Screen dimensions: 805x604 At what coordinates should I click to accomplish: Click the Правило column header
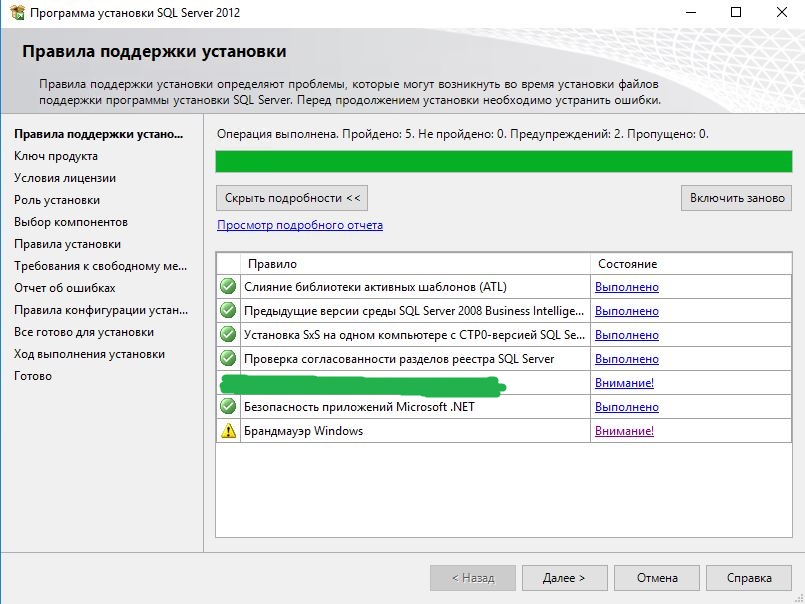click(415, 264)
